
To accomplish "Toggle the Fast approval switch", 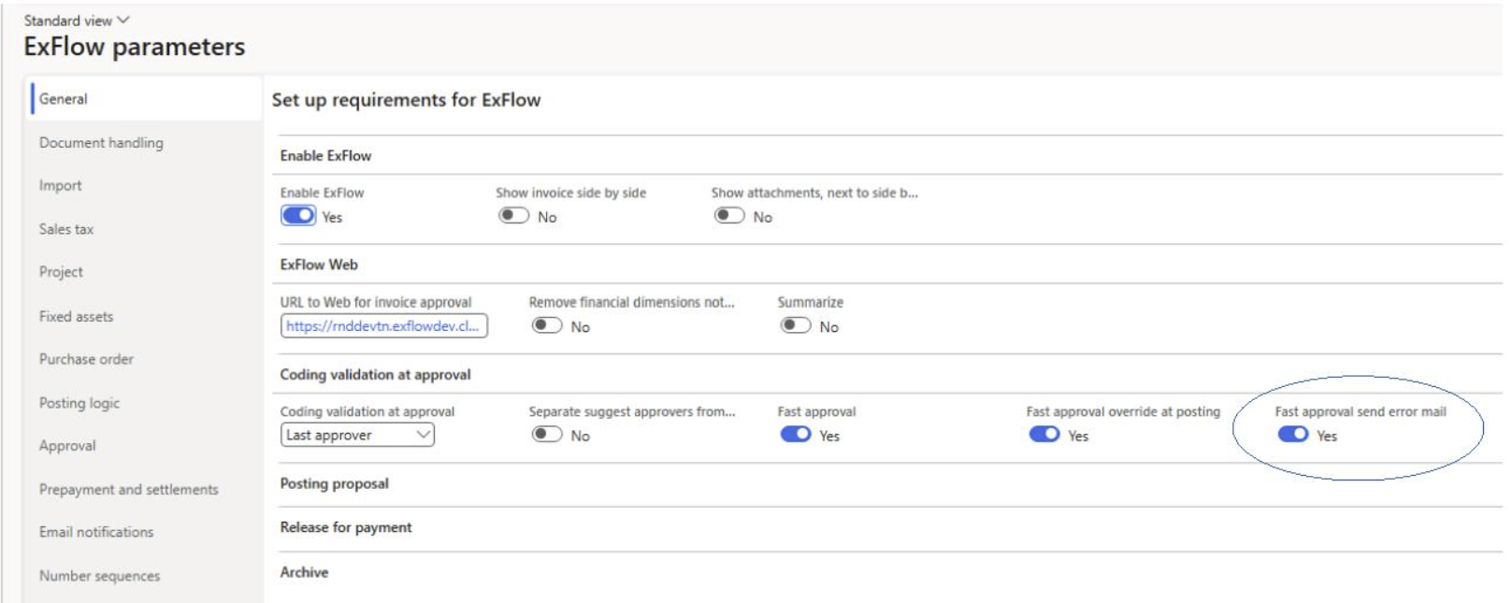I will tap(796, 435).
